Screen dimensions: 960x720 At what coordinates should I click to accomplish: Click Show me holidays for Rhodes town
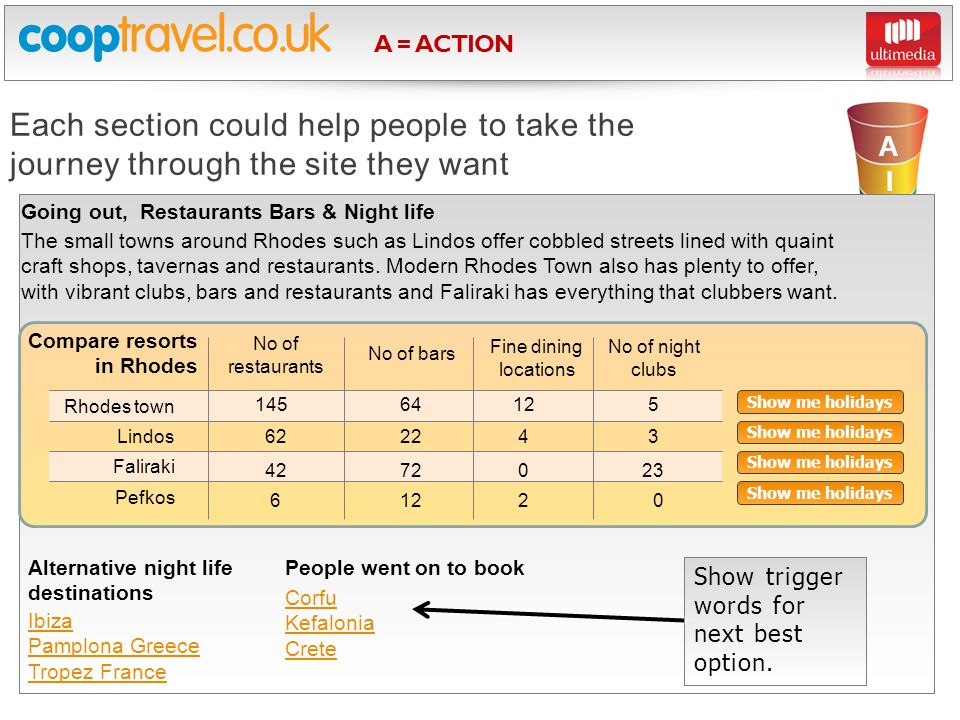(820, 402)
